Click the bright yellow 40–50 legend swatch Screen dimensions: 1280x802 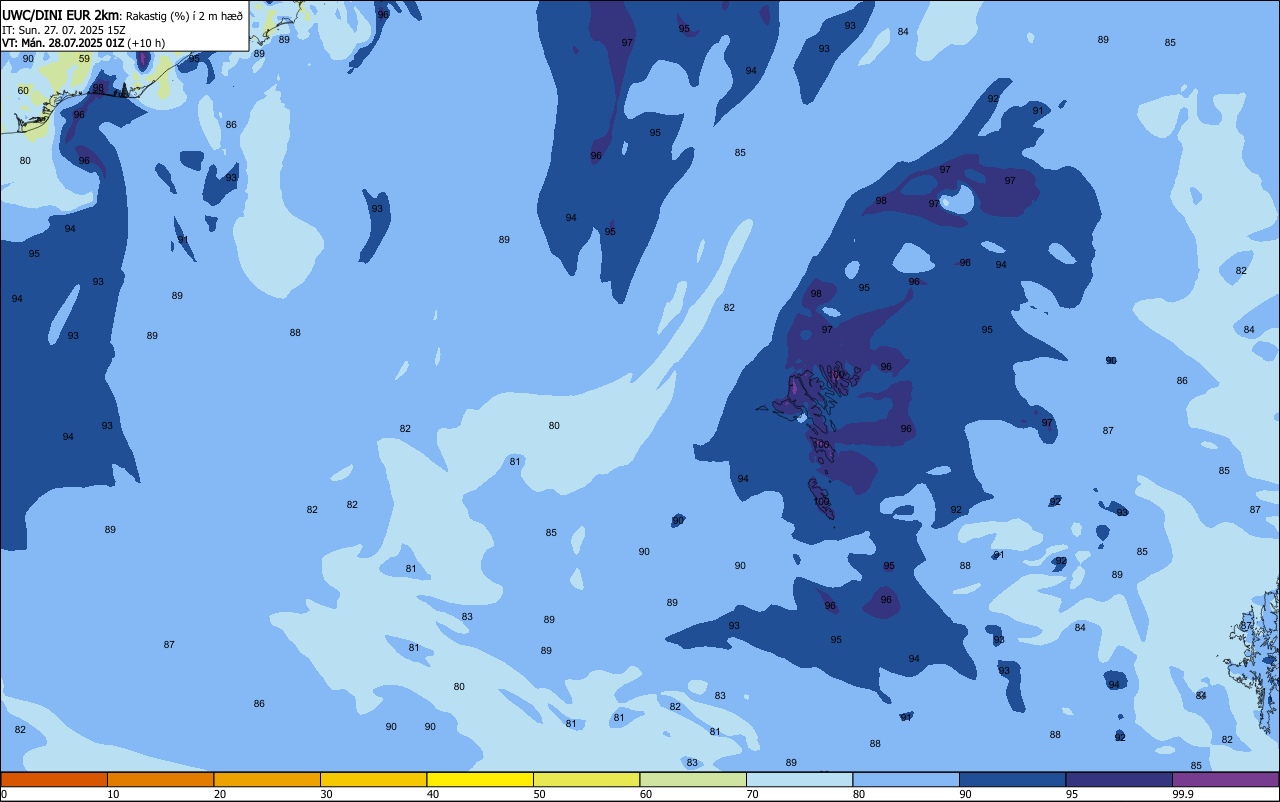(x=480, y=779)
